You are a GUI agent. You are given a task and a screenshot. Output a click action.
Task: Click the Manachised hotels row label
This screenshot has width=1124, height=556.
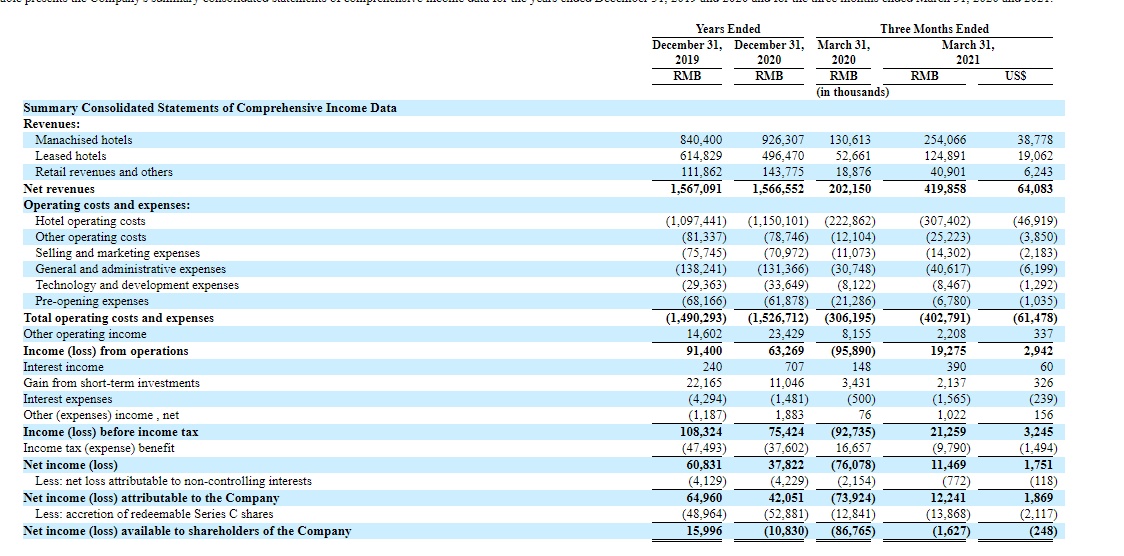[83, 140]
